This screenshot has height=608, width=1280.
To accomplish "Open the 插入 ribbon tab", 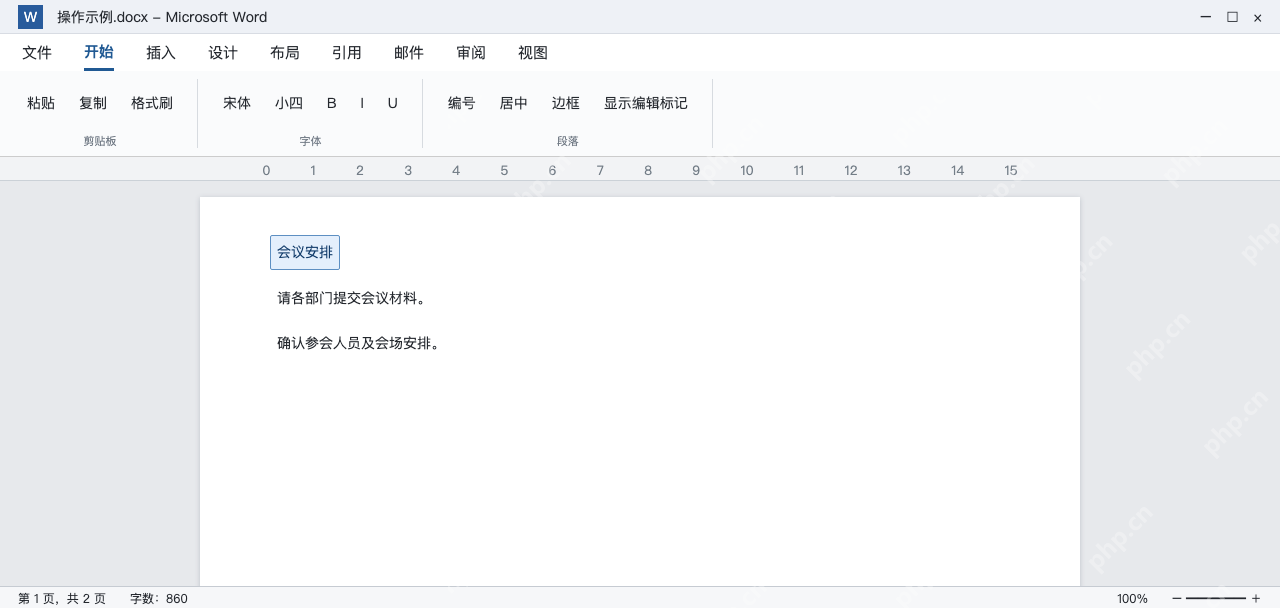I will click(161, 53).
